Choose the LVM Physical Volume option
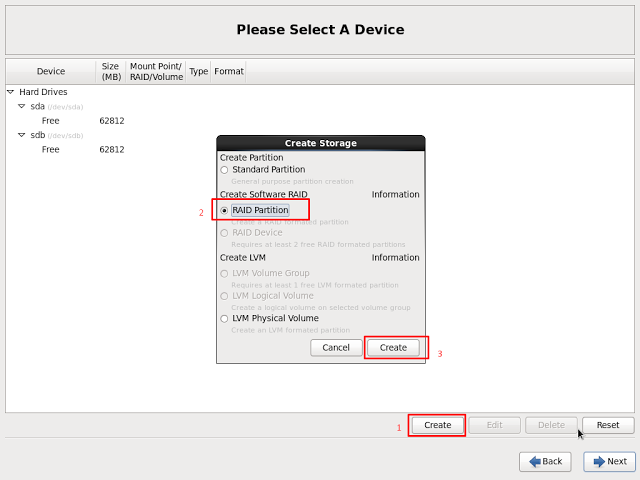 coord(224,318)
